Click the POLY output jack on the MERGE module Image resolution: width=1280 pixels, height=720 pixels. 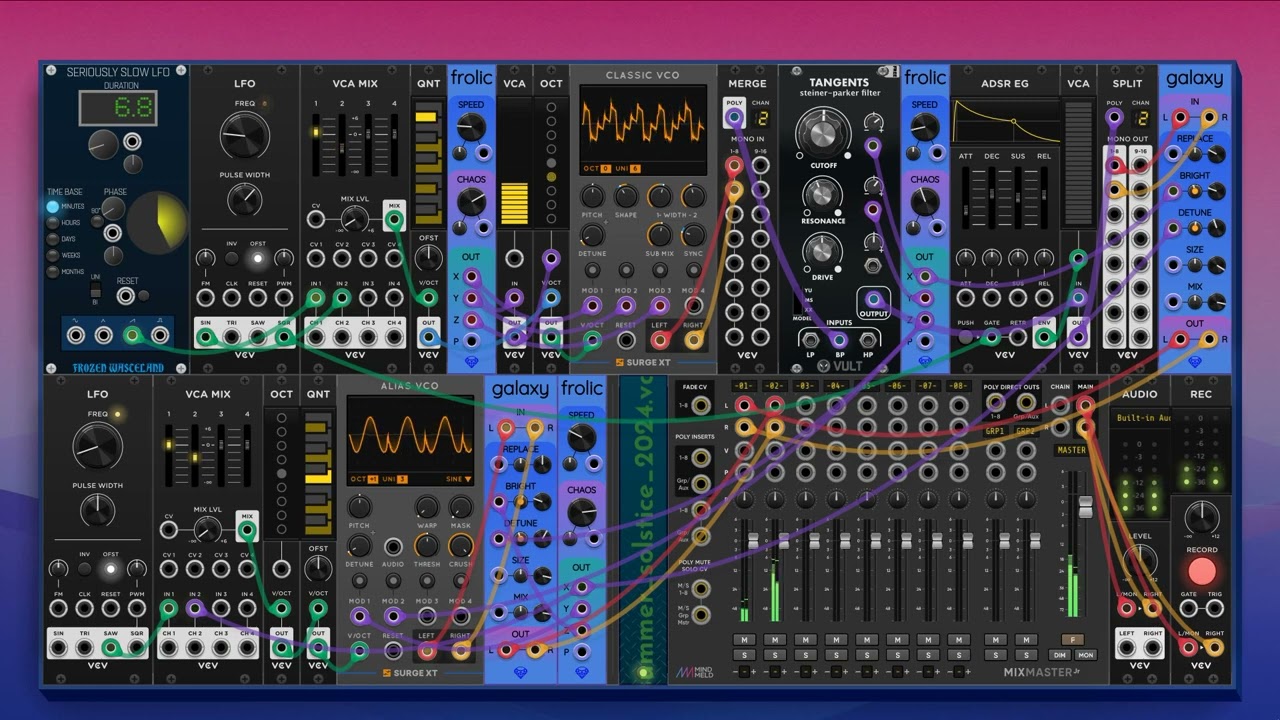[x=734, y=118]
